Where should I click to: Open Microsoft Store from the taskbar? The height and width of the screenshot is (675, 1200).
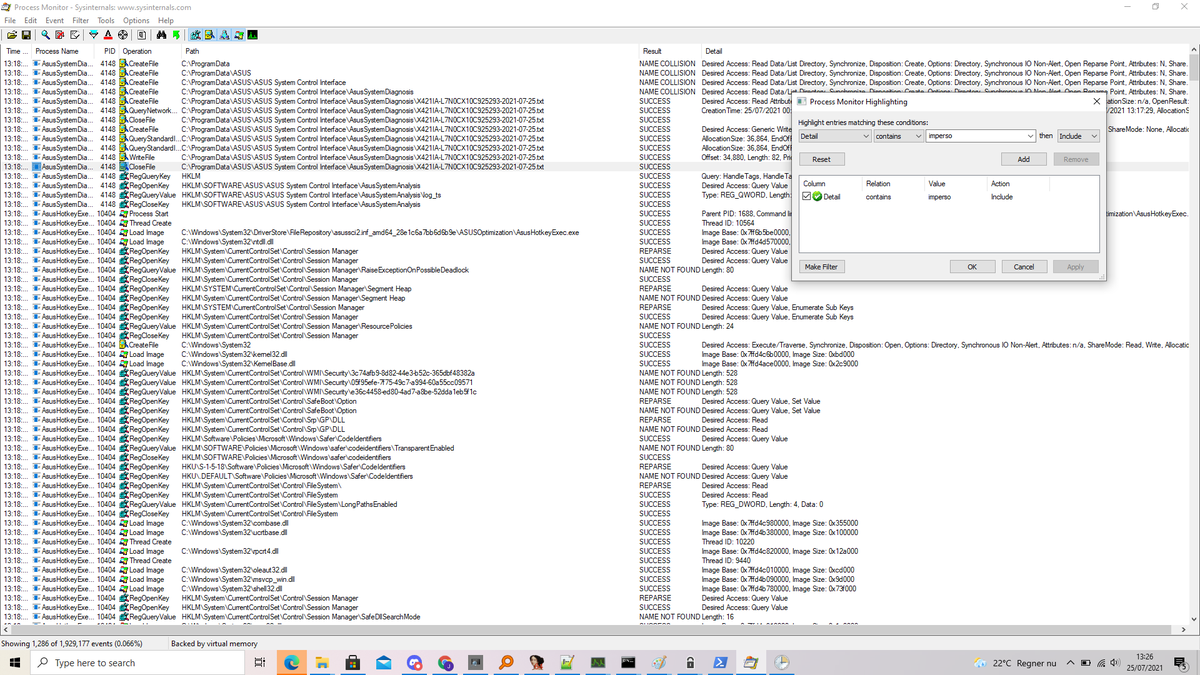[353, 662]
